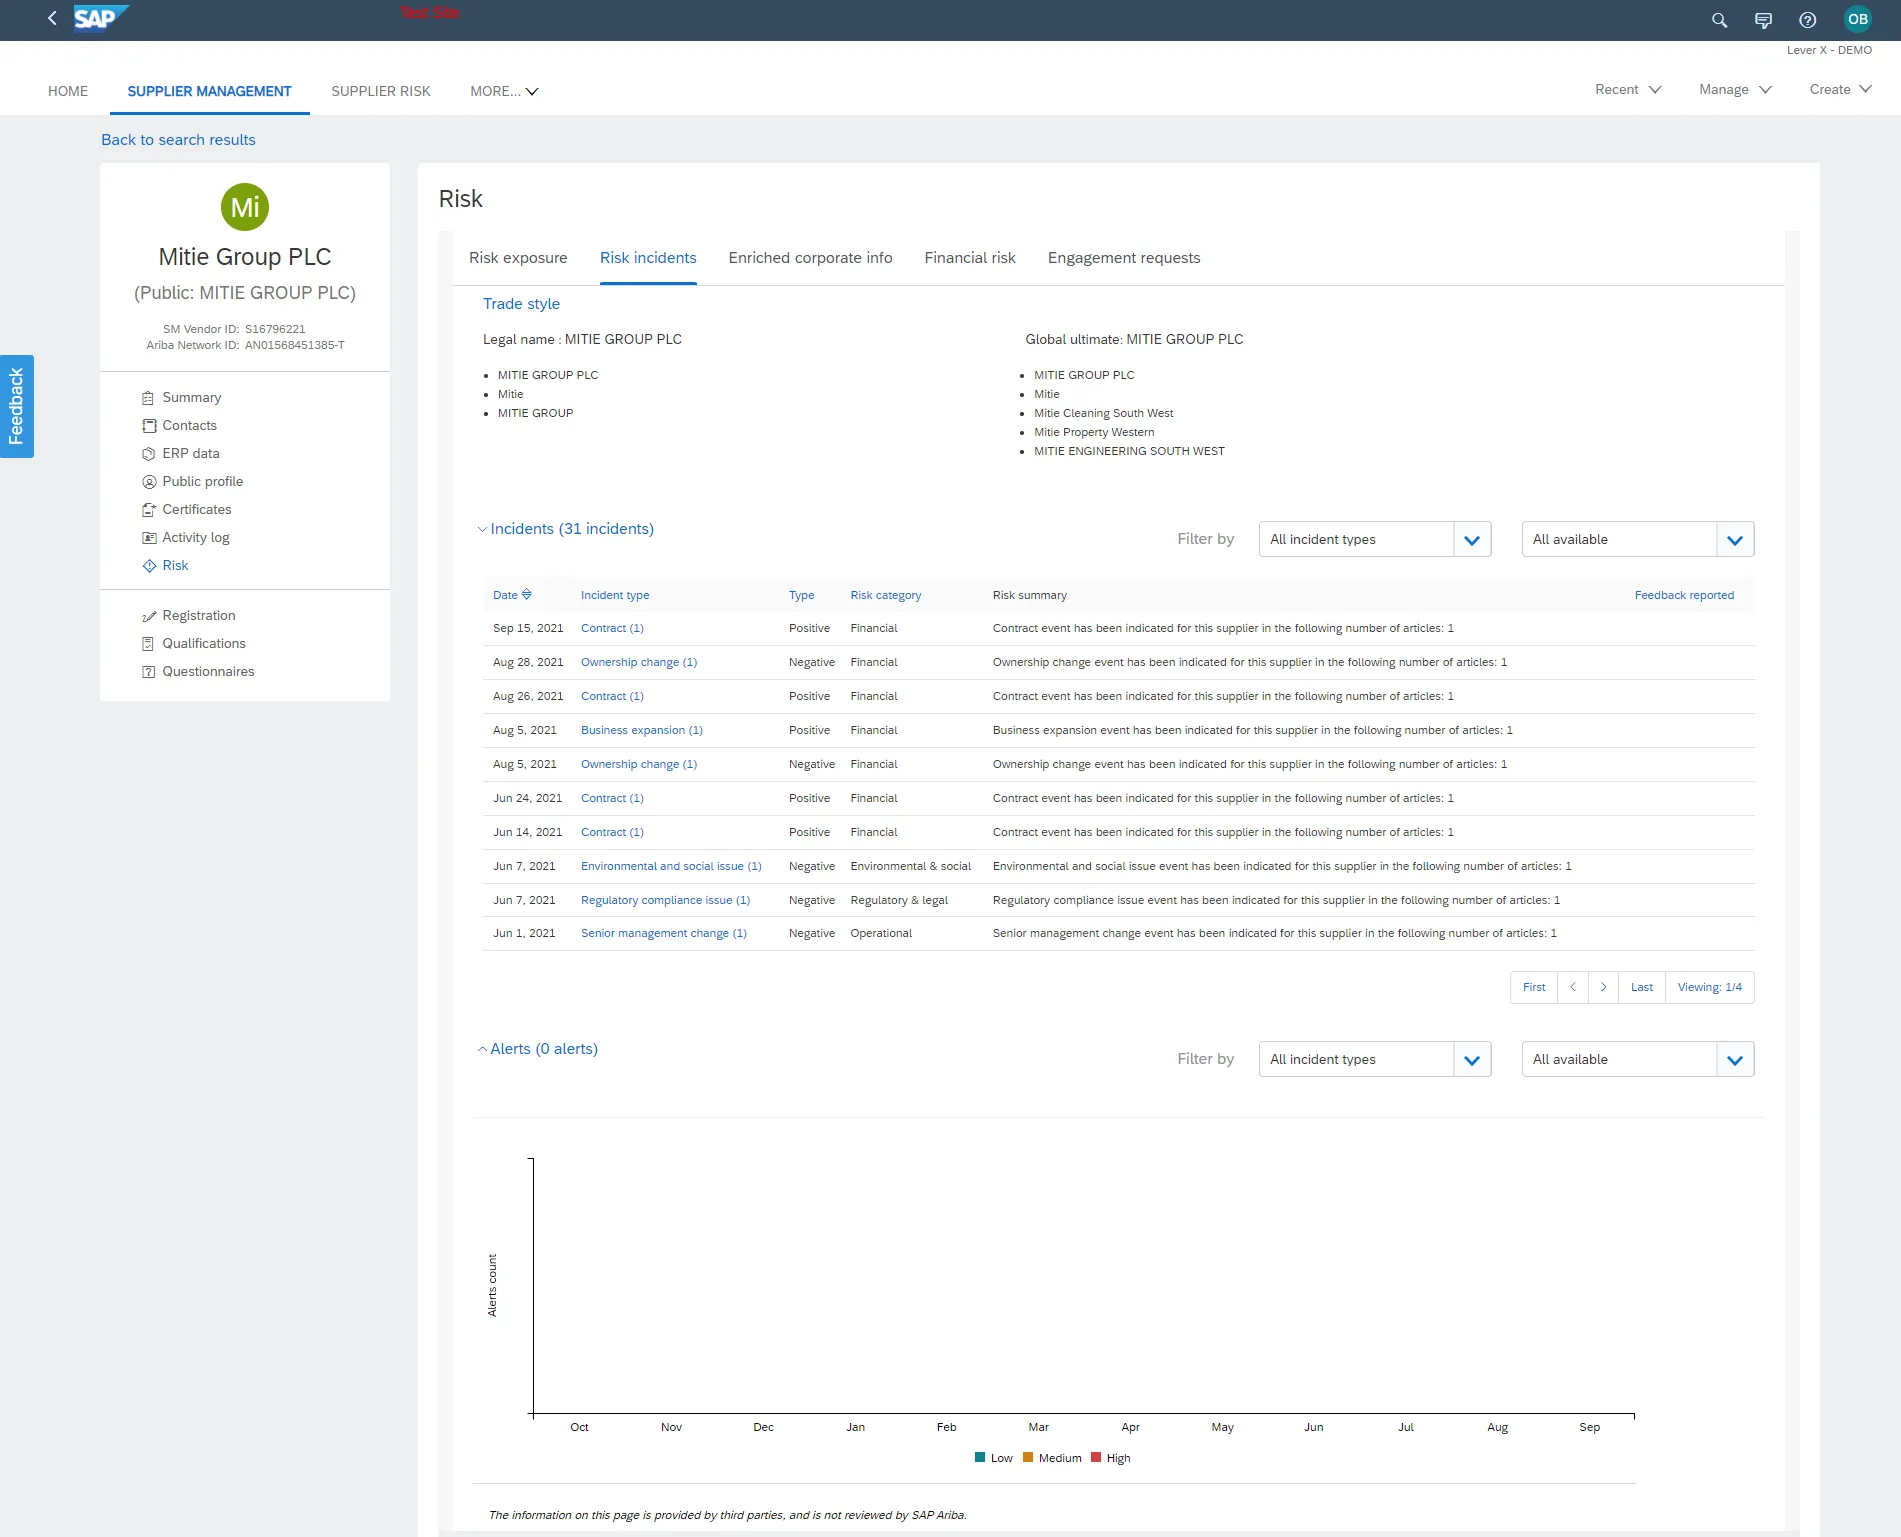Go to previous incidents page arrow
The width and height of the screenshot is (1901, 1537).
click(1573, 987)
